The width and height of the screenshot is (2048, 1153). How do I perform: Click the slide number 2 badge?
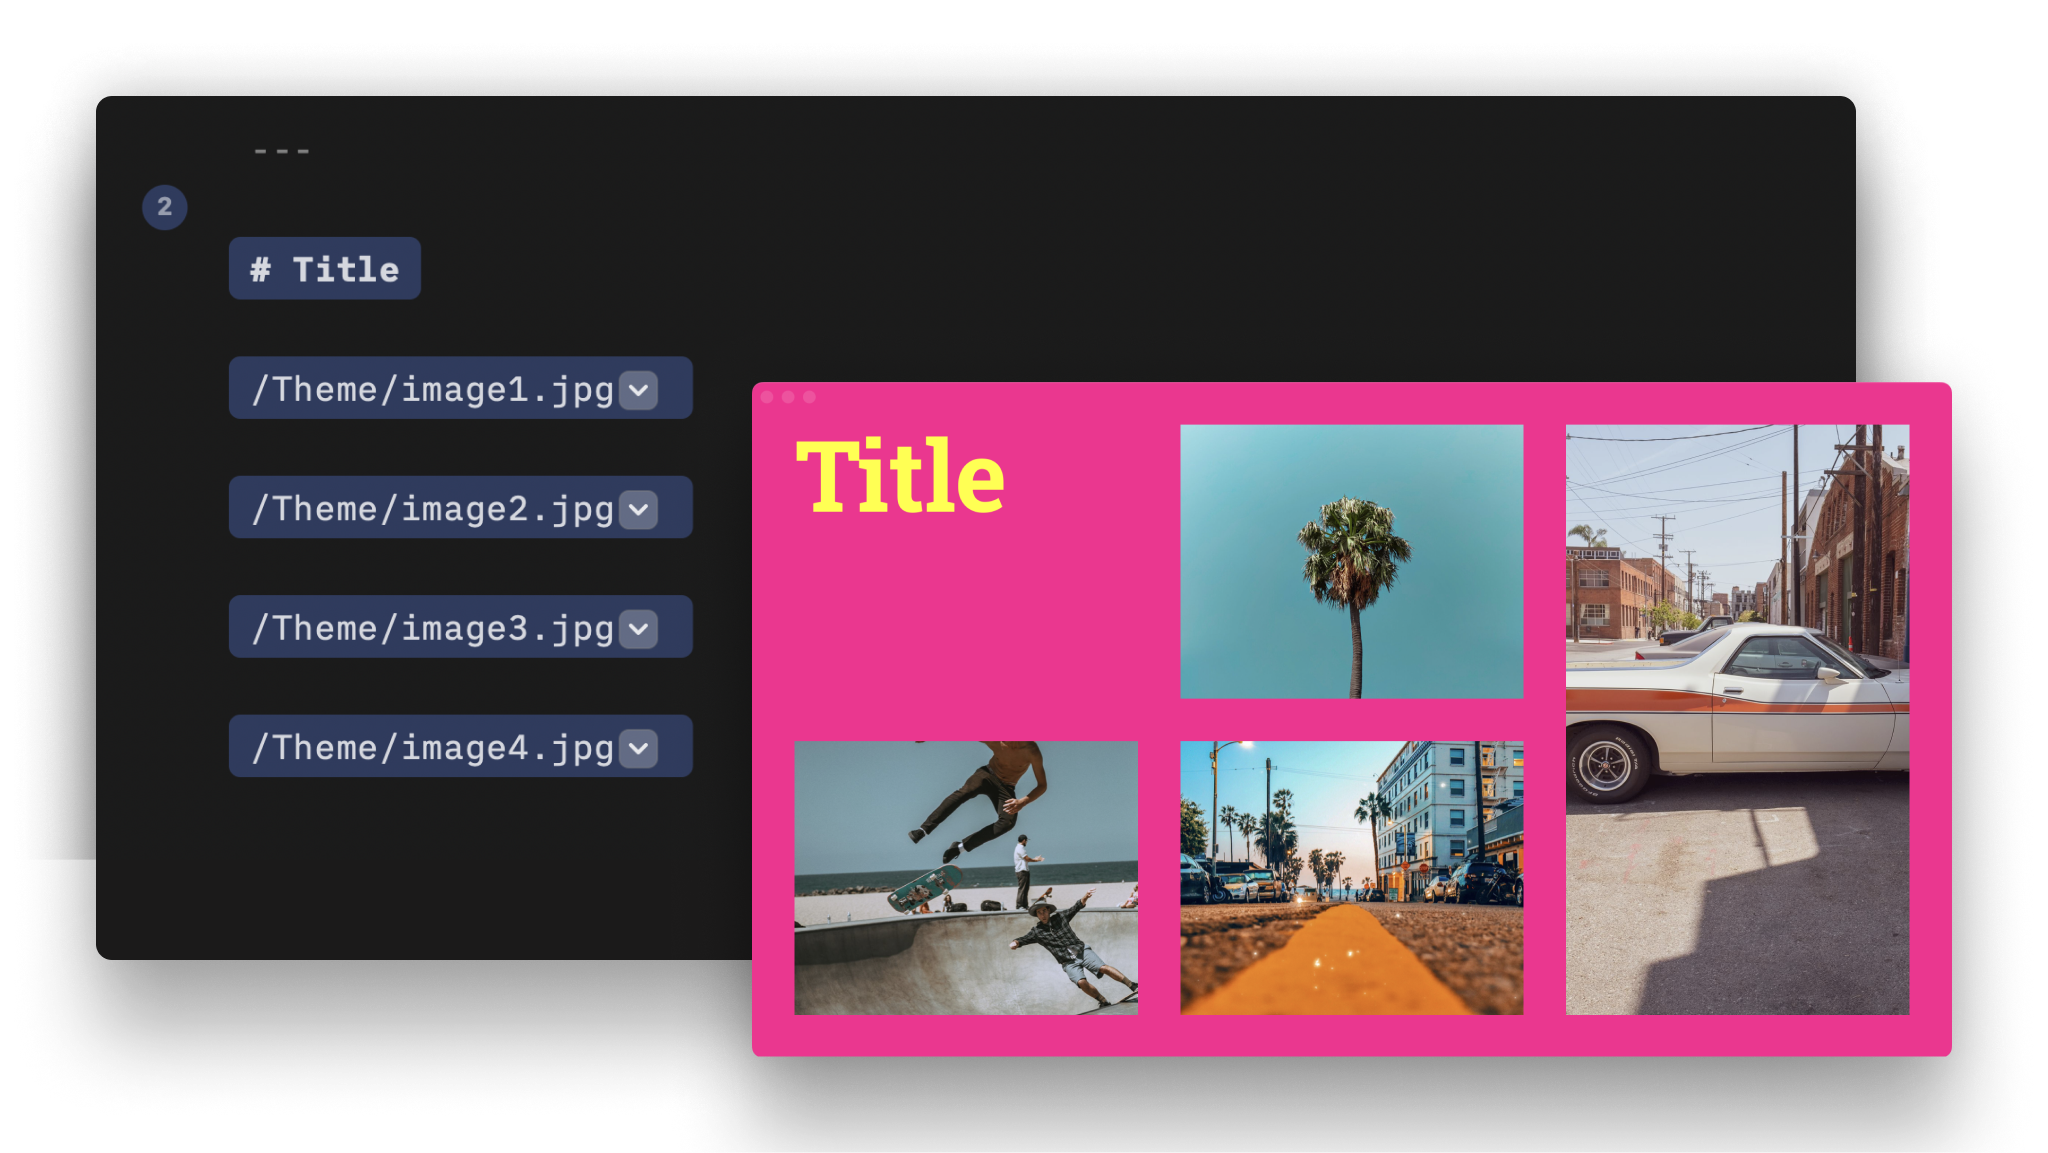click(x=165, y=207)
